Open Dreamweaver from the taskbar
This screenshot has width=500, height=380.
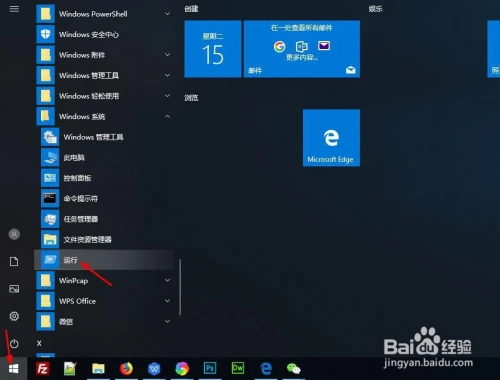[x=238, y=368]
